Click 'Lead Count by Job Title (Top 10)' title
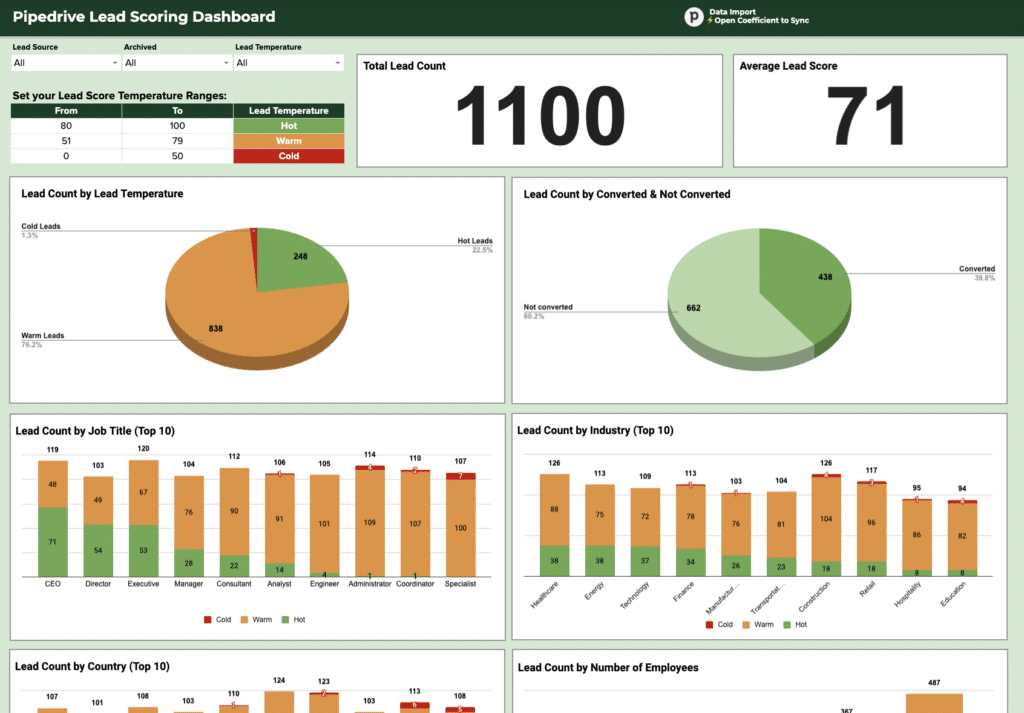Viewport: 1024px width, 713px height. [x=95, y=431]
